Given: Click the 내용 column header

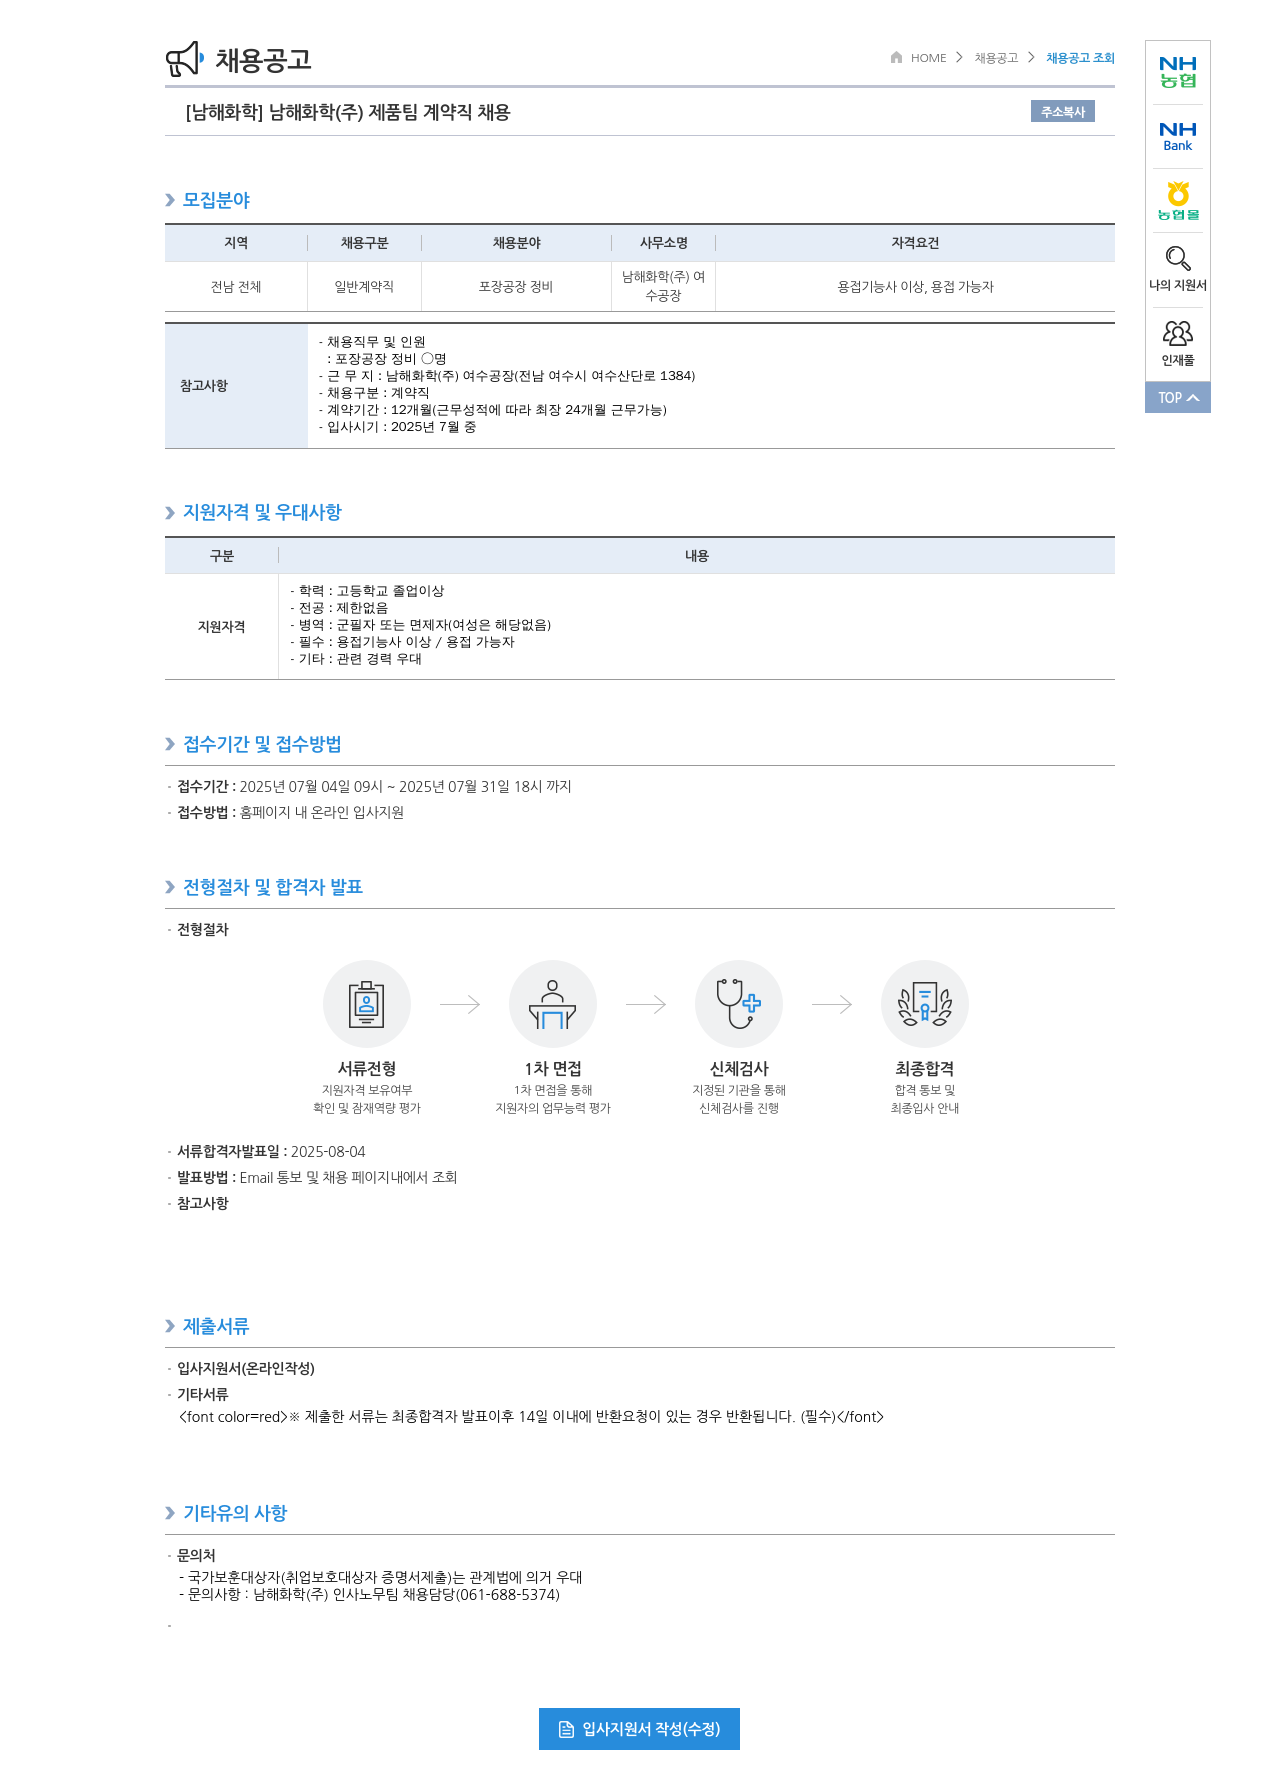Looking at the screenshot, I should point(696,556).
